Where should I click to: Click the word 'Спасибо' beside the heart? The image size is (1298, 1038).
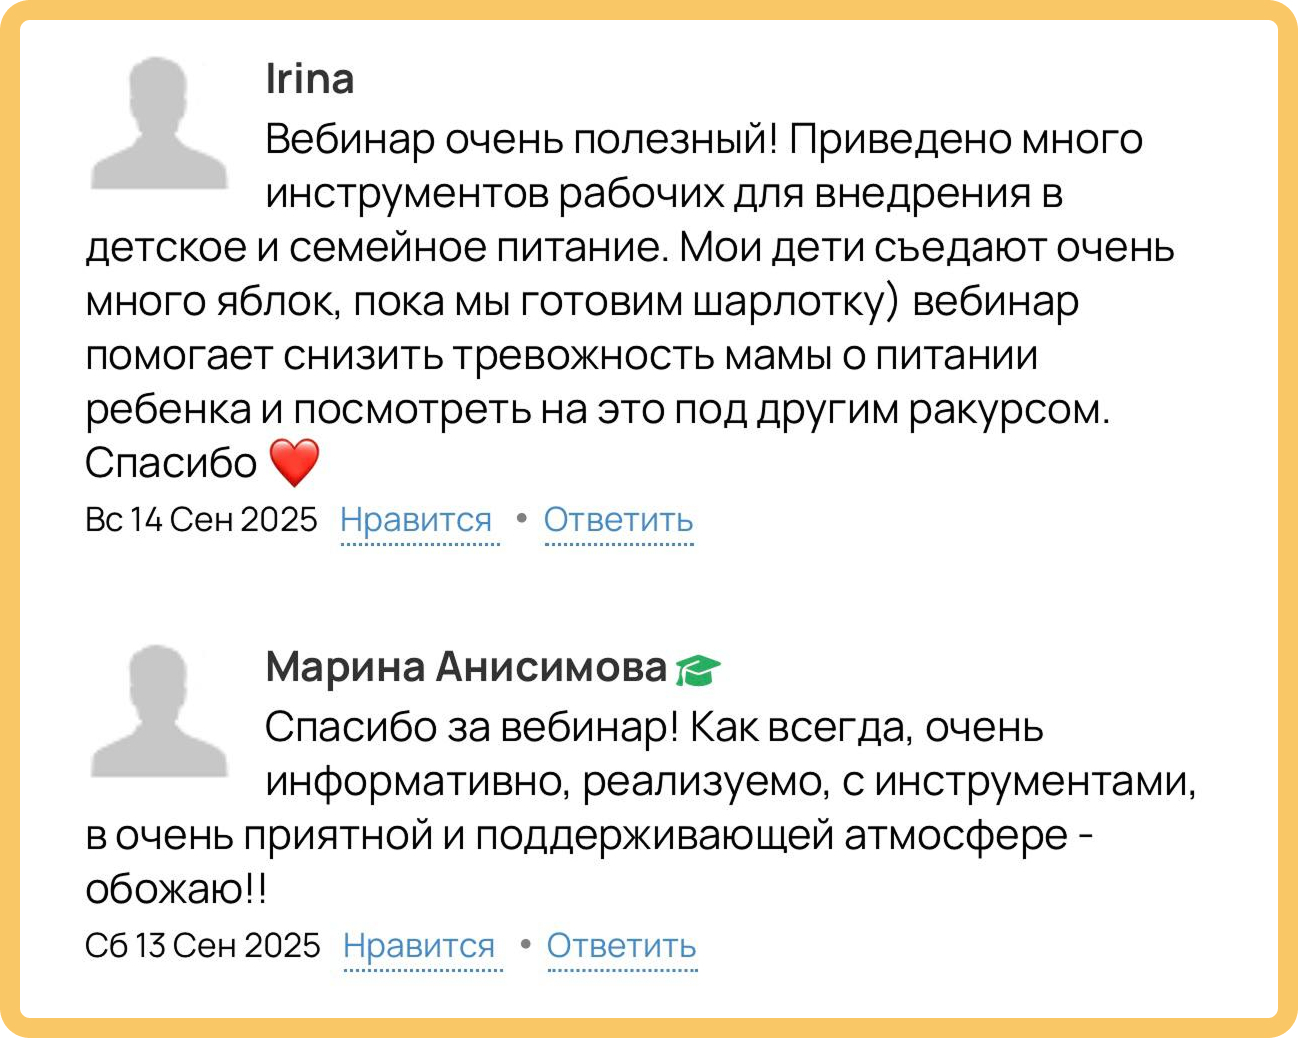[171, 463]
